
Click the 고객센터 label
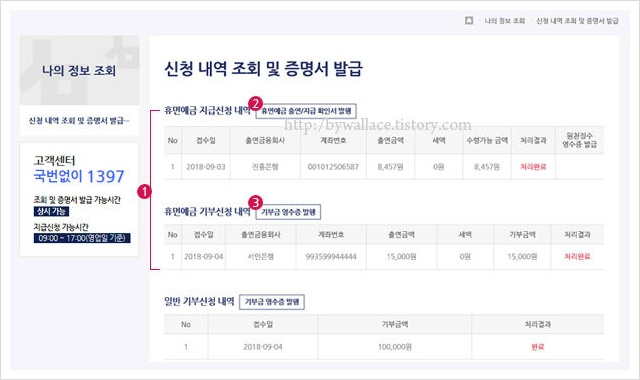point(54,160)
